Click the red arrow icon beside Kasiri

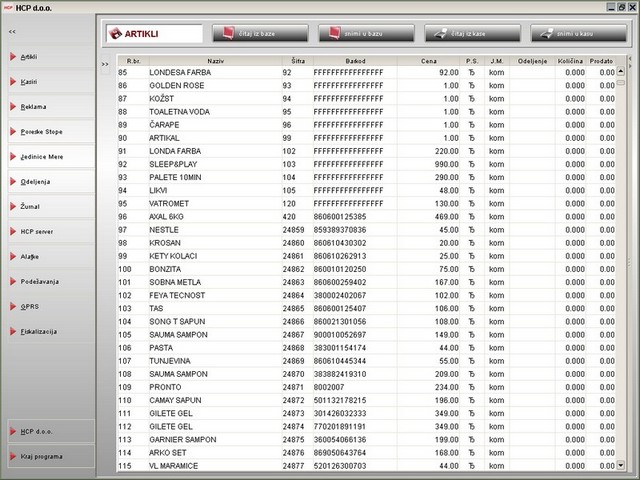(13, 81)
